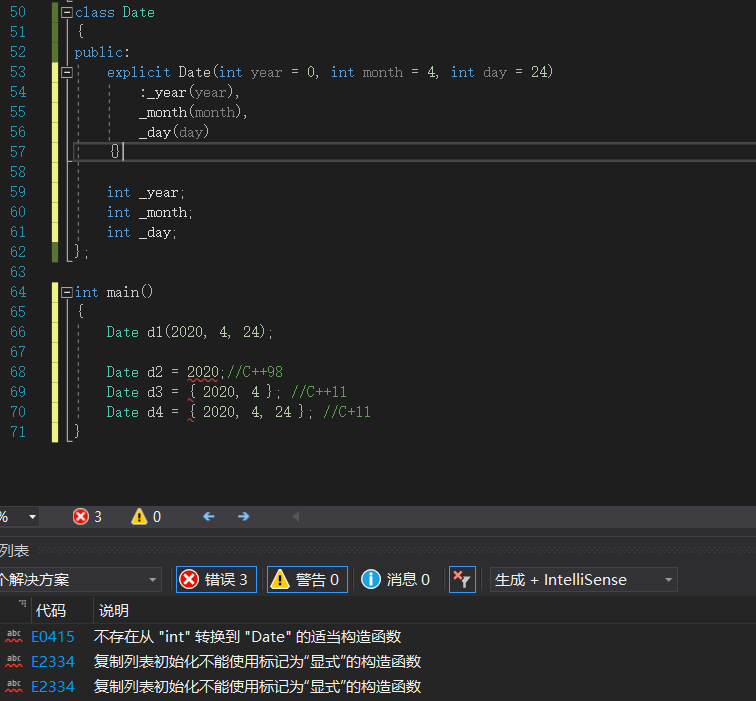Click the int _month member declaration
Viewport: 756px width, 701px height.
click(149, 213)
